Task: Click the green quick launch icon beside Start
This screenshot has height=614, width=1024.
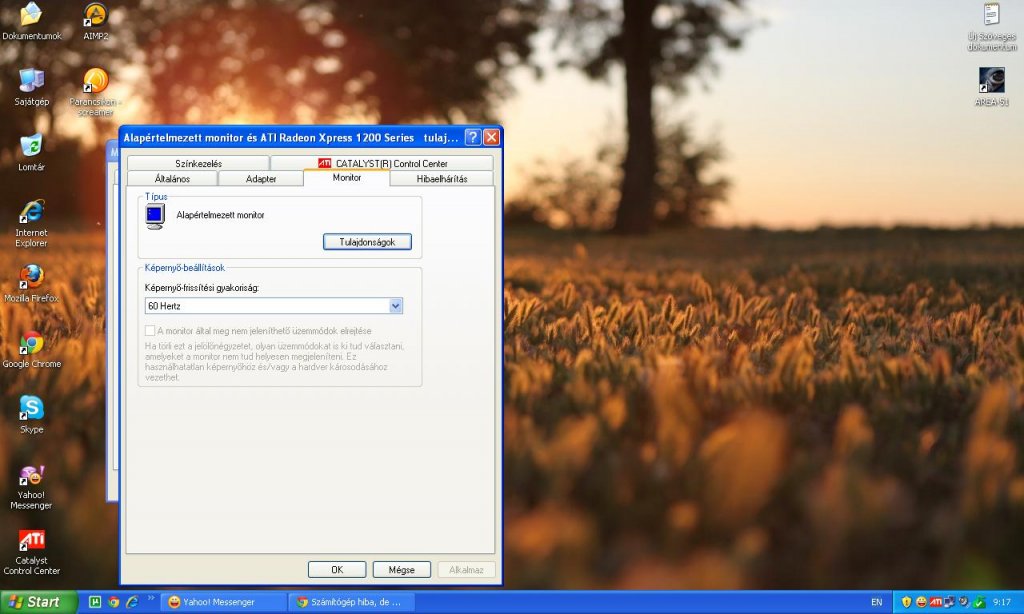Action: tap(95, 602)
